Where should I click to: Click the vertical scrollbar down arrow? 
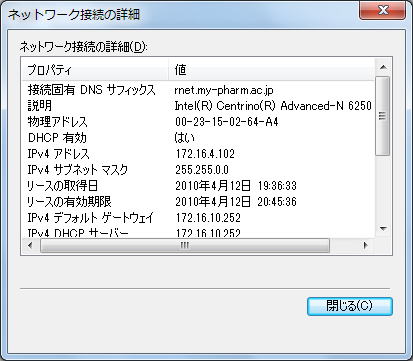click(x=383, y=229)
